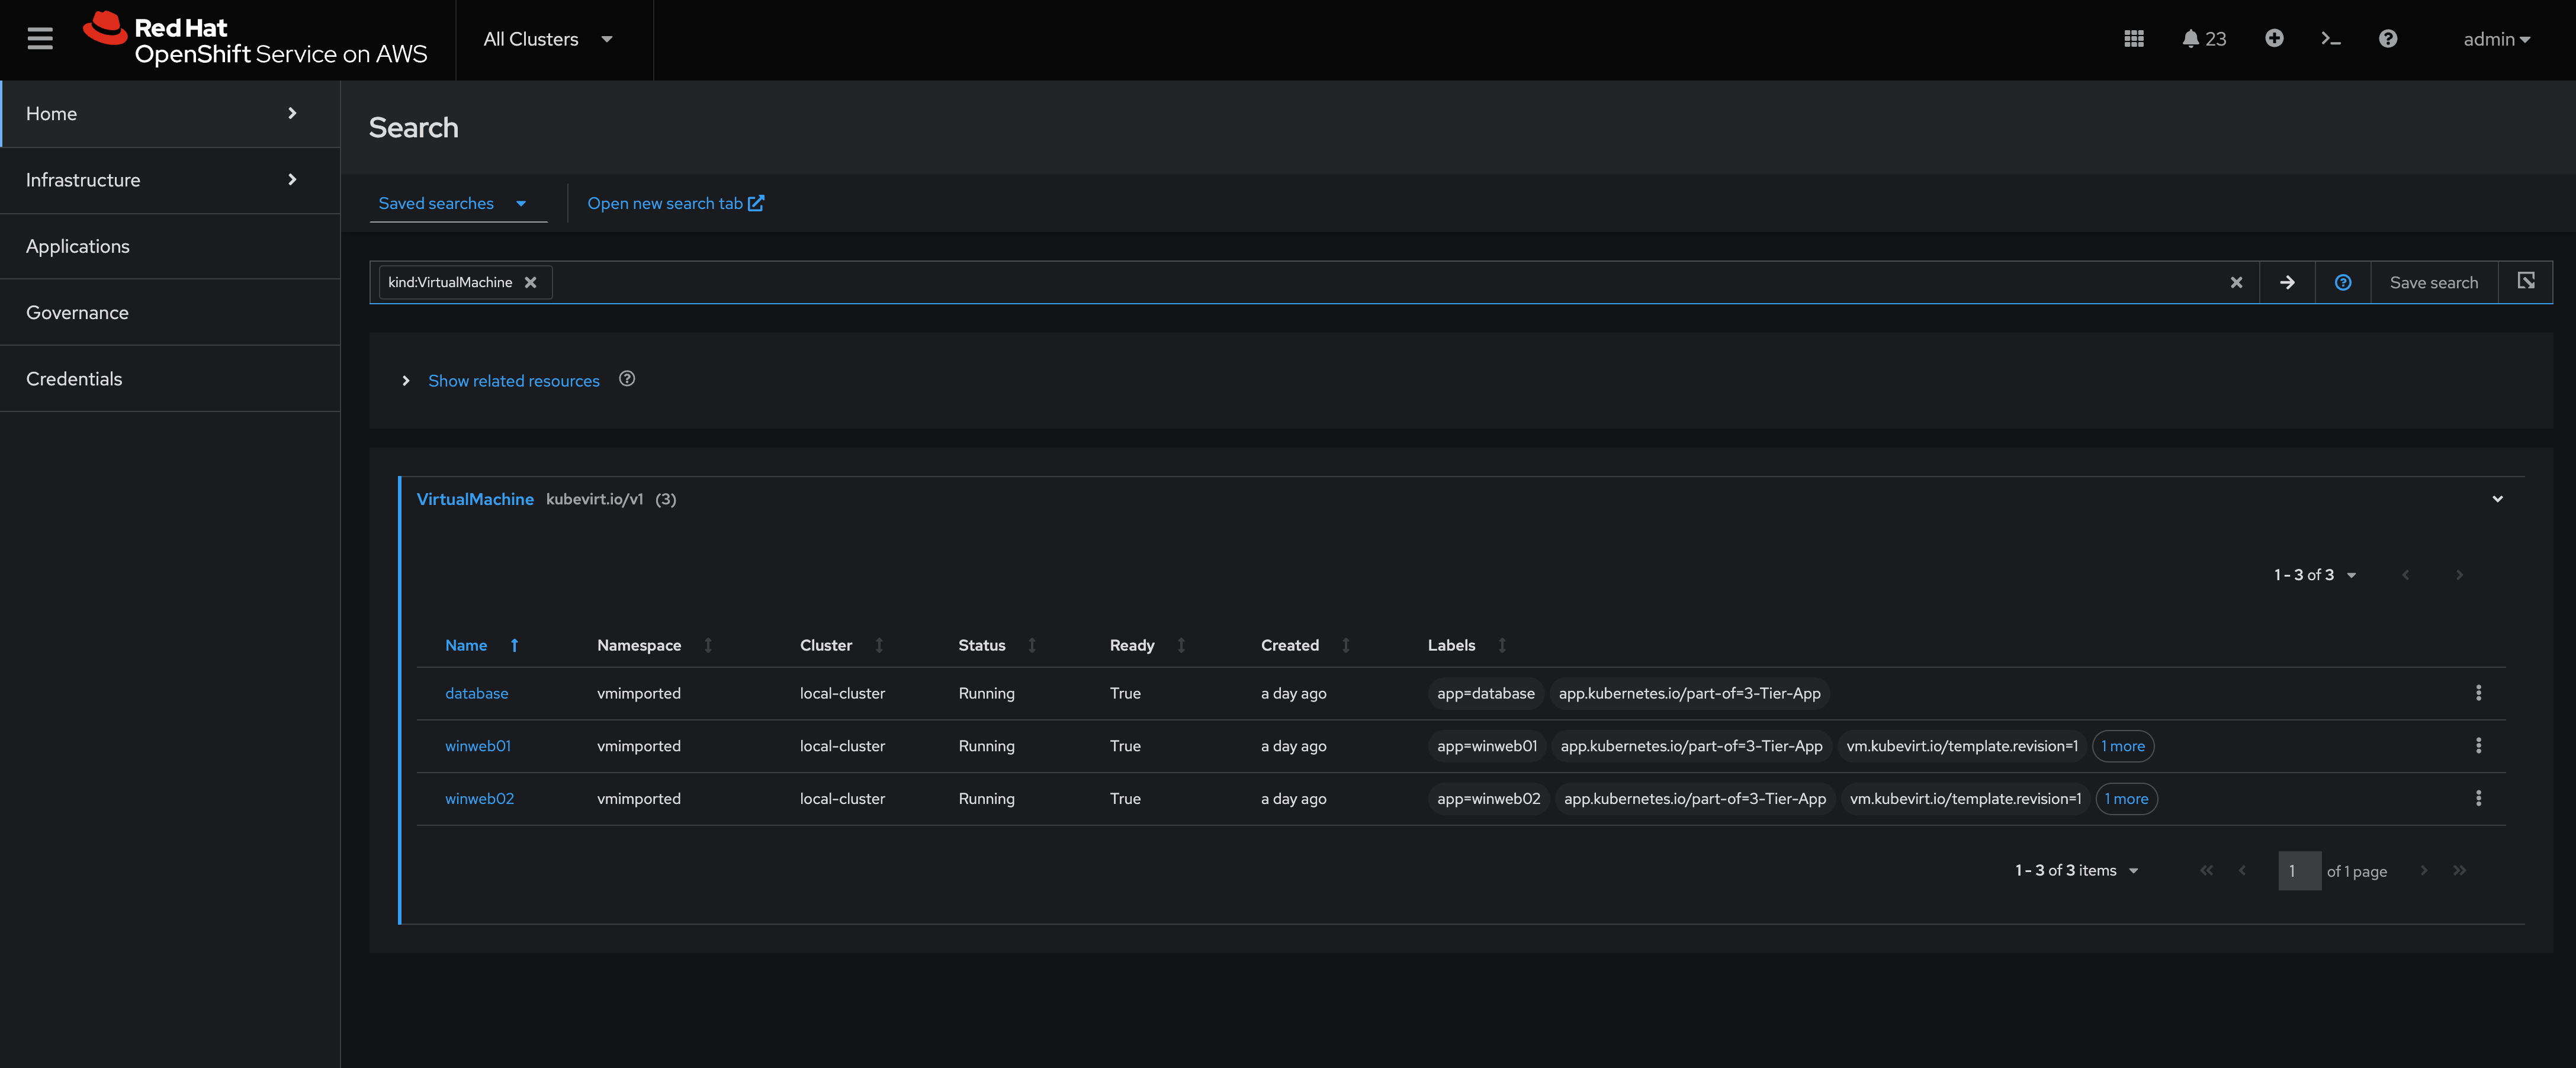Open the winweb02 virtual machine link

pos(479,798)
